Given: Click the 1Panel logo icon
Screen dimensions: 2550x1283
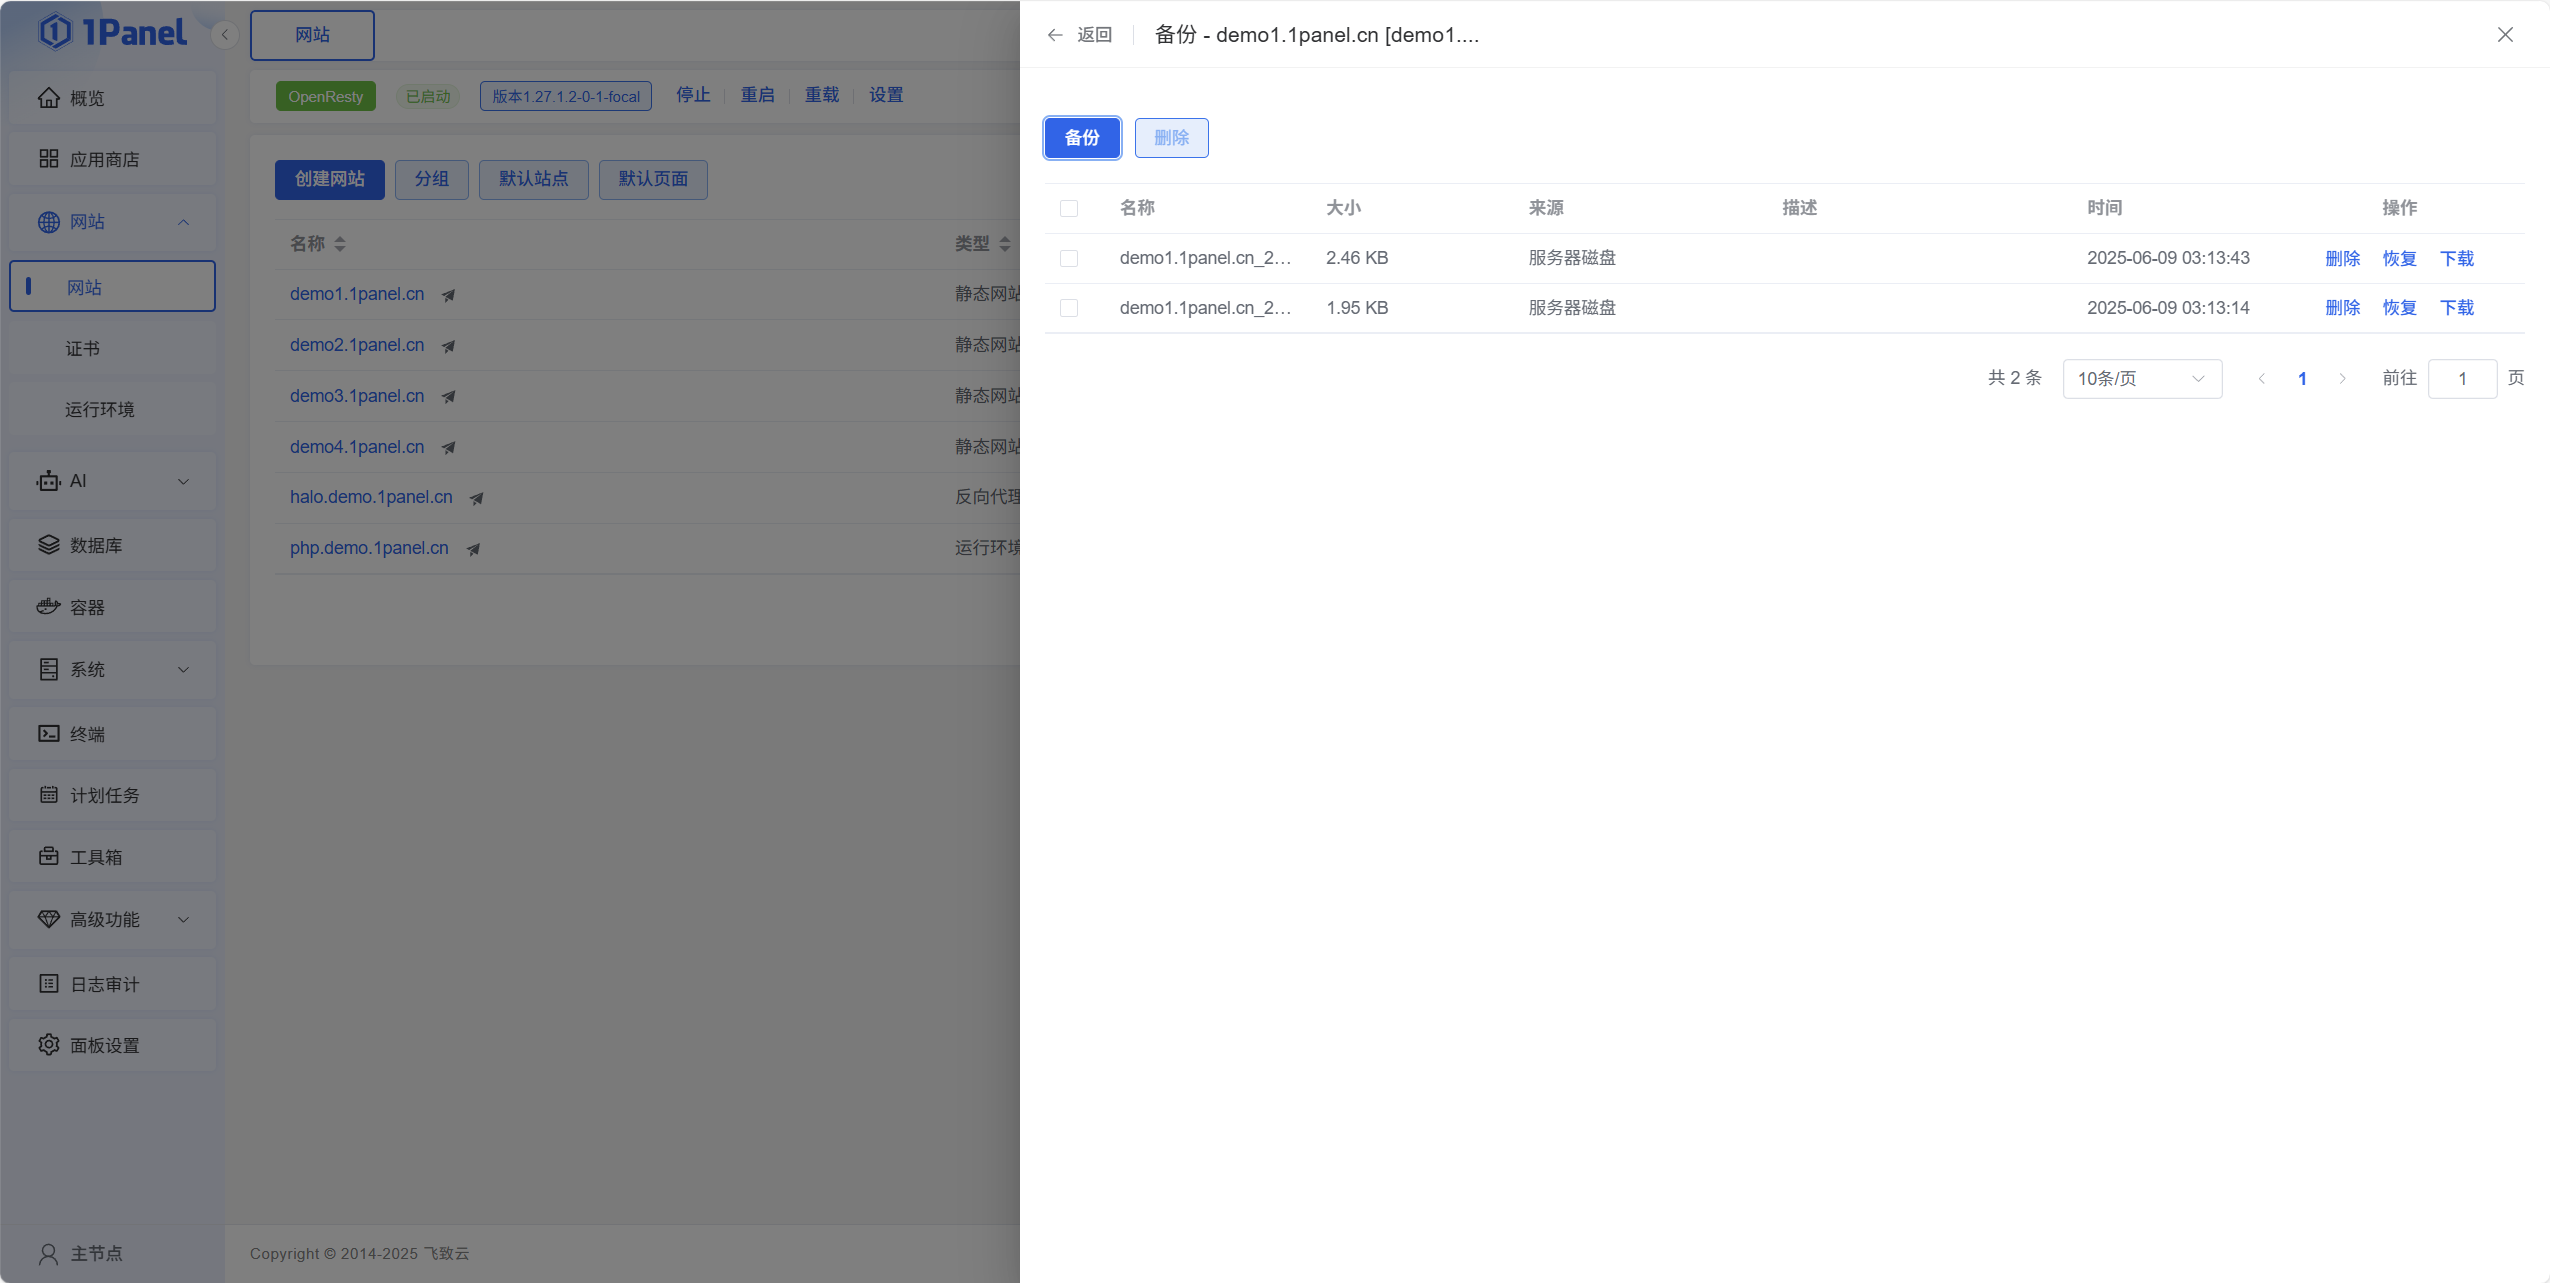Looking at the screenshot, I should pos(56,32).
